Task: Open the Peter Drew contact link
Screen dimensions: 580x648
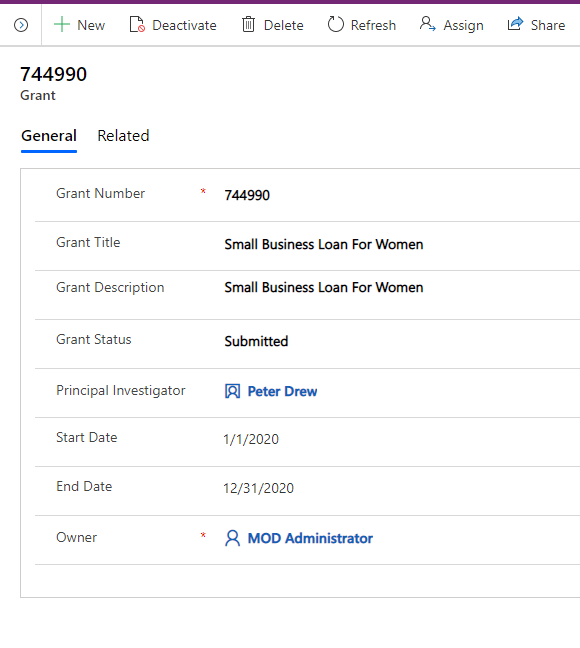Action: click(282, 391)
